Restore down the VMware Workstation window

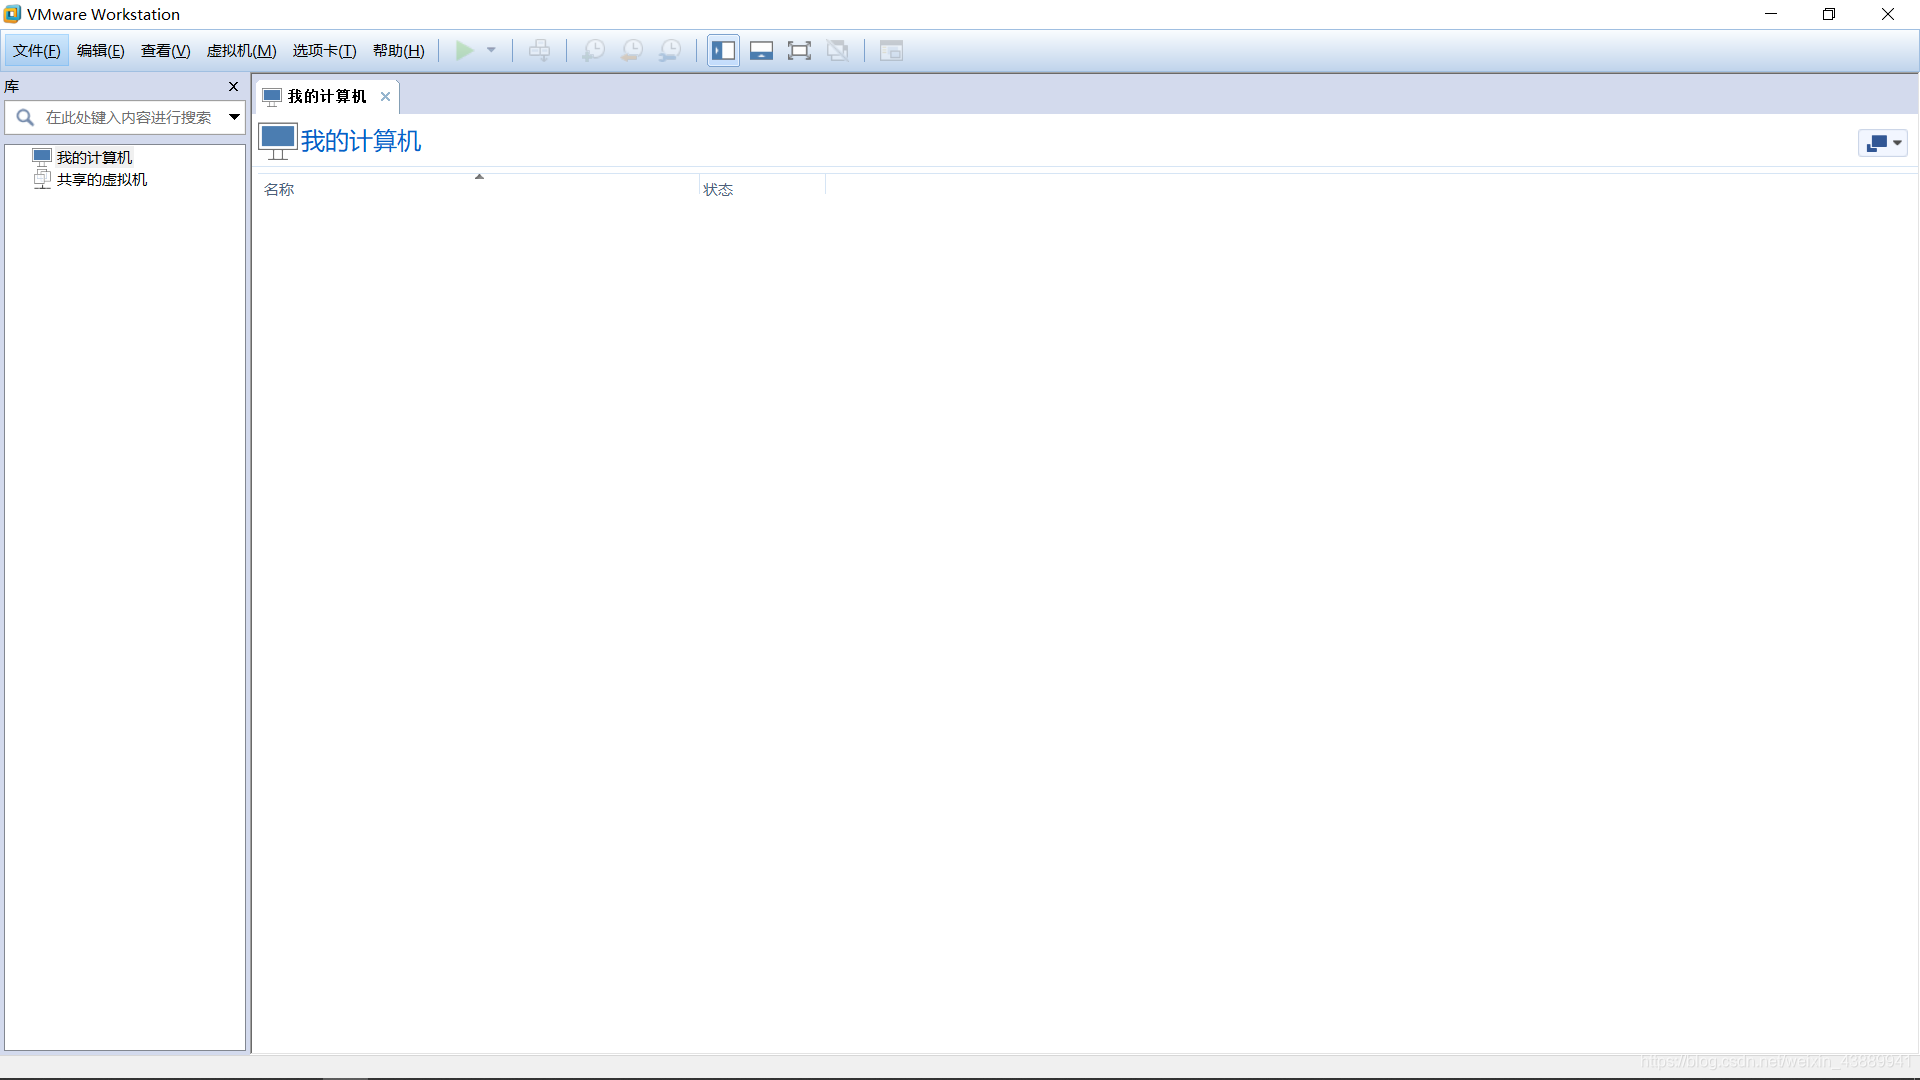[1829, 14]
